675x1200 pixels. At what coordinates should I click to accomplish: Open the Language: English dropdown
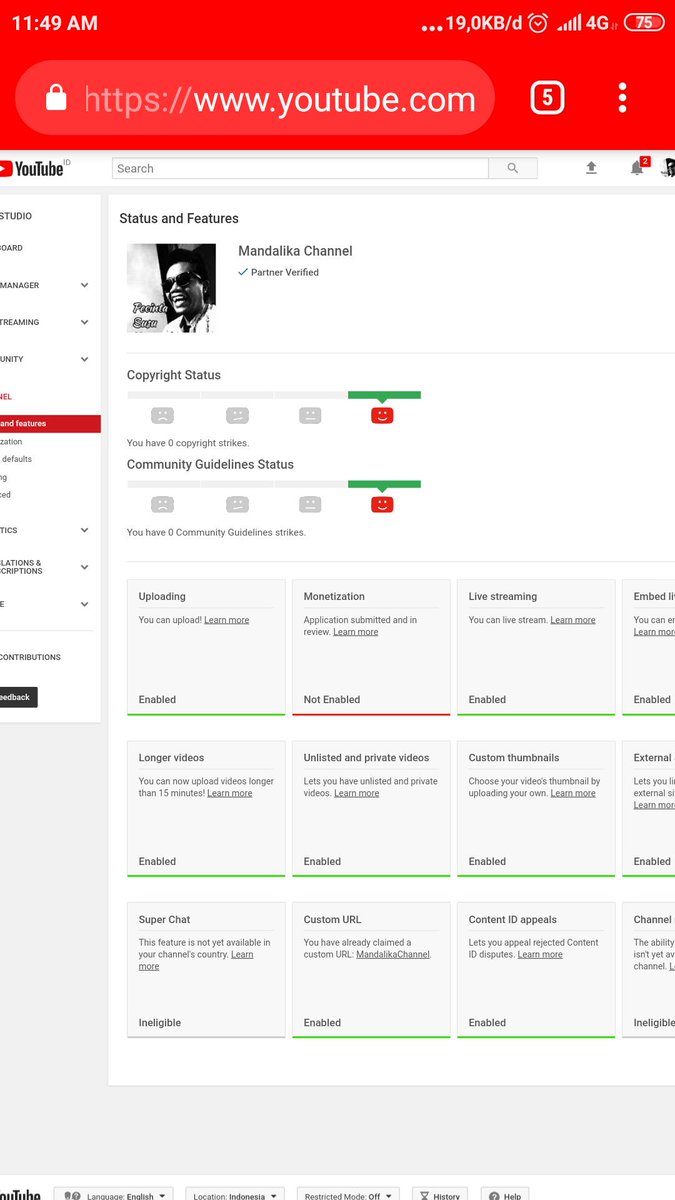[x=113, y=1195]
